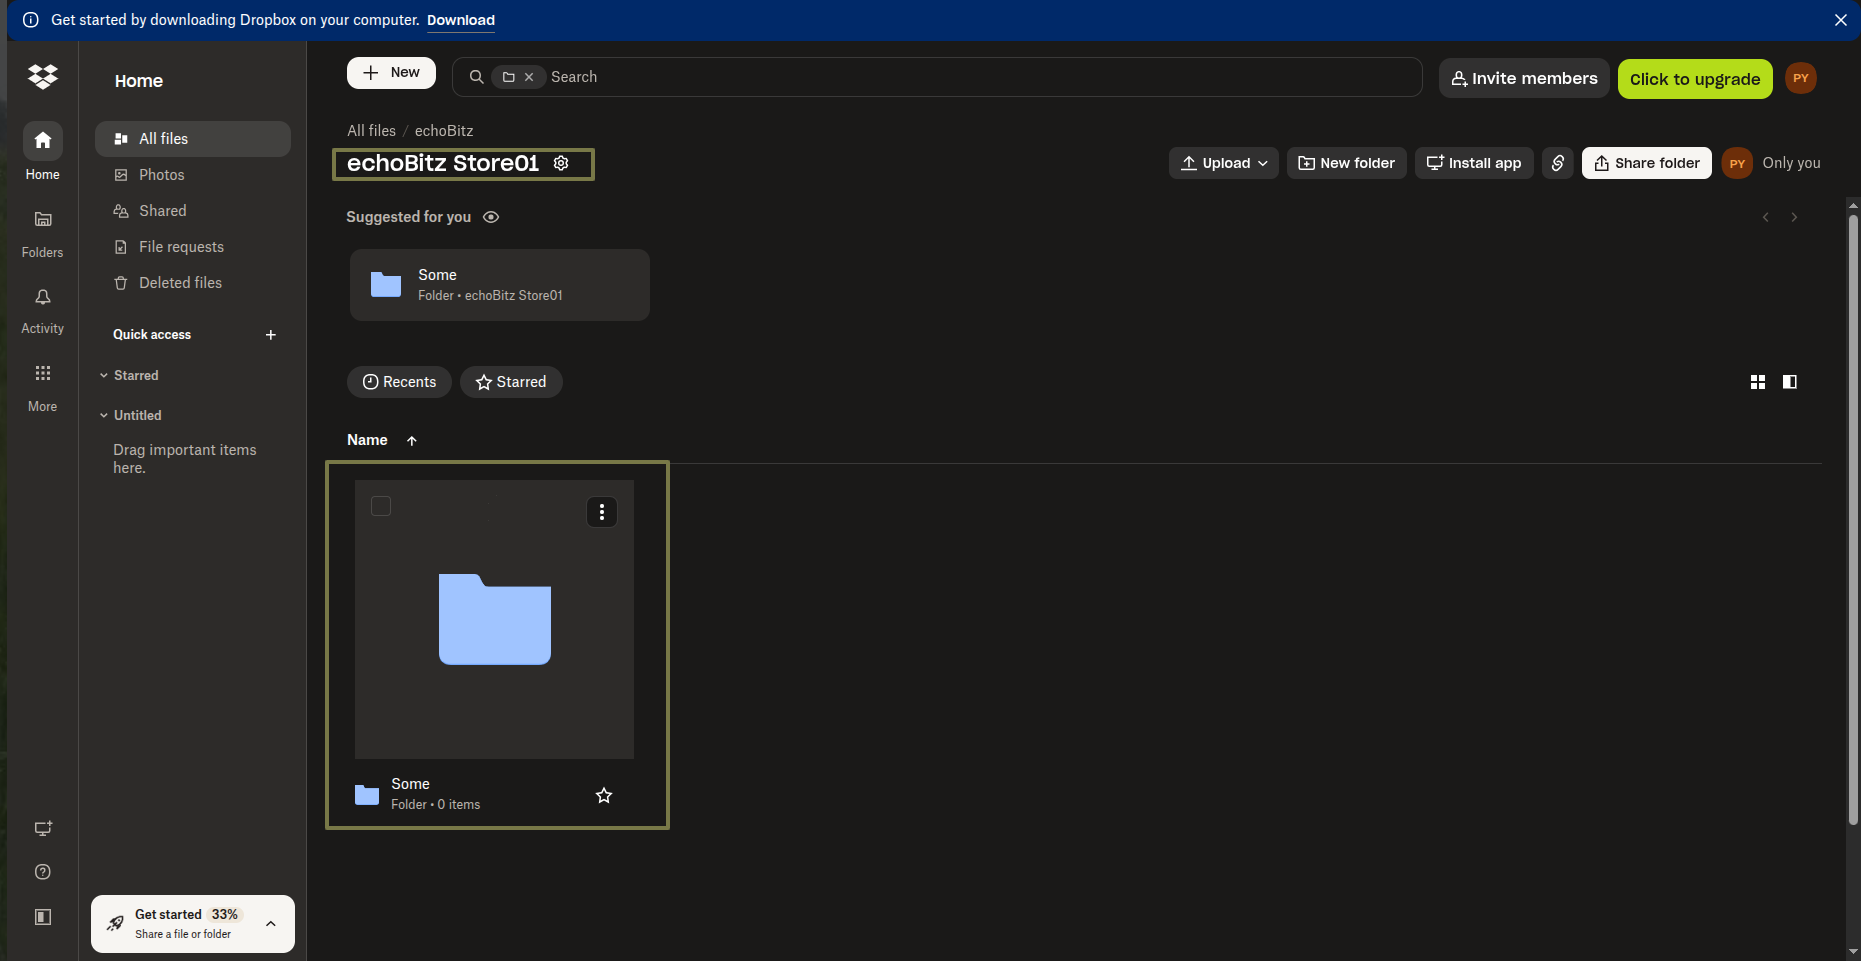Click the Download link in banner

point(461,20)
